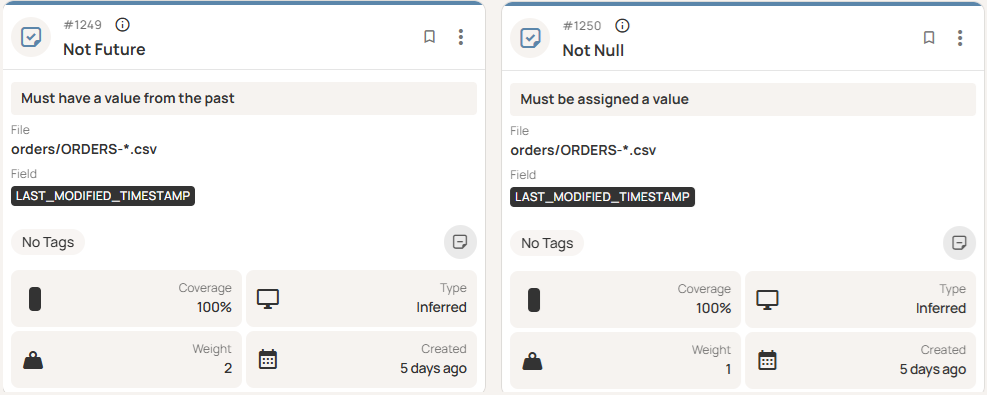Select the Not Null title
The height and width of the screenshot is (395, 987).
tap(594, 50)
